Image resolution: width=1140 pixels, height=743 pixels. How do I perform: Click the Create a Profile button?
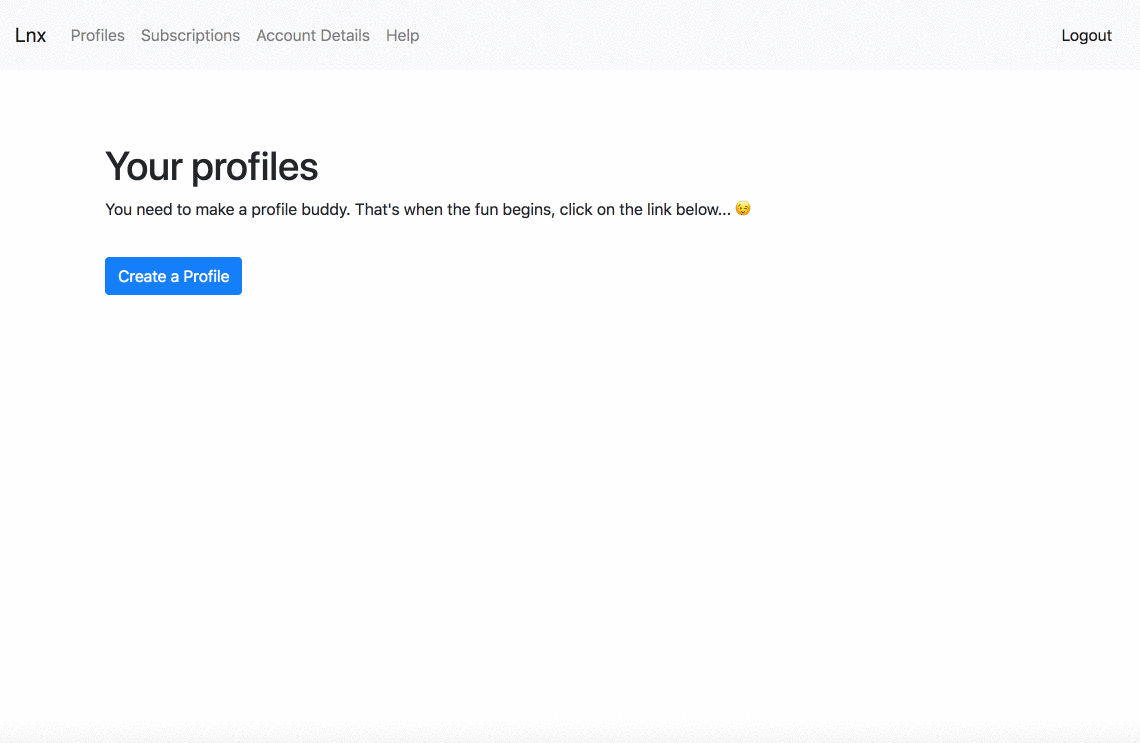[x=173, y=276]
